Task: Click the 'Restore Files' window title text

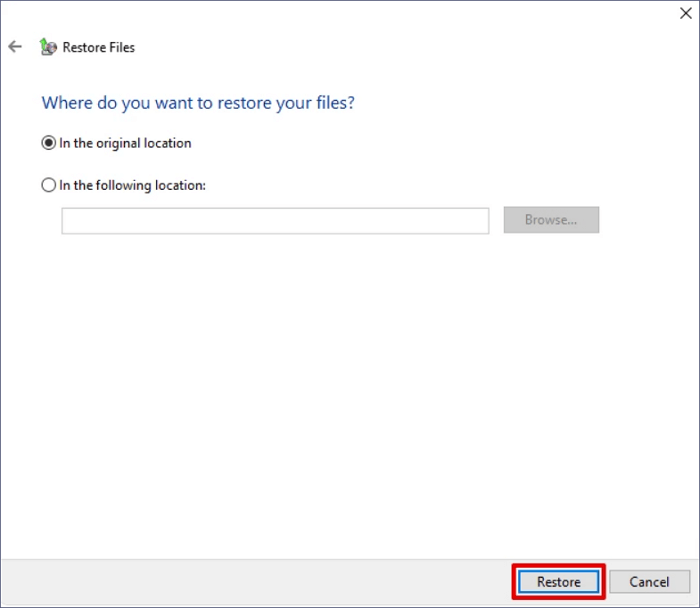Action: point(98,47)
